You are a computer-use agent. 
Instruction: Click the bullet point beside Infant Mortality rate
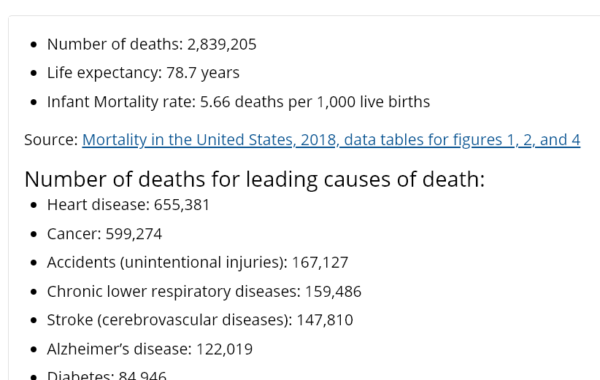tap(34, 102)
